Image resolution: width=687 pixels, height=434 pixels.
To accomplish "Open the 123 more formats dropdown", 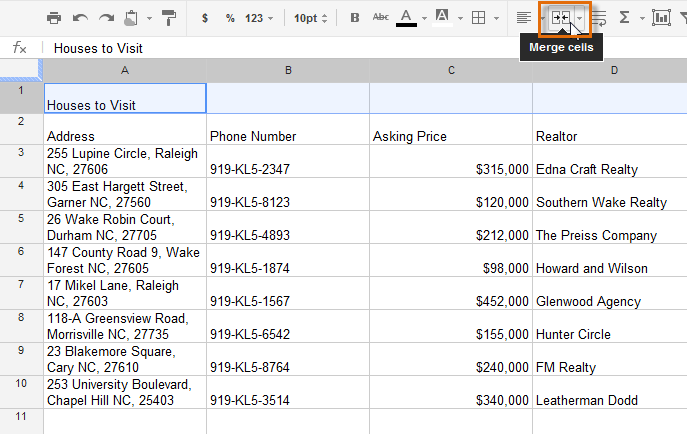I will (259, 18).
